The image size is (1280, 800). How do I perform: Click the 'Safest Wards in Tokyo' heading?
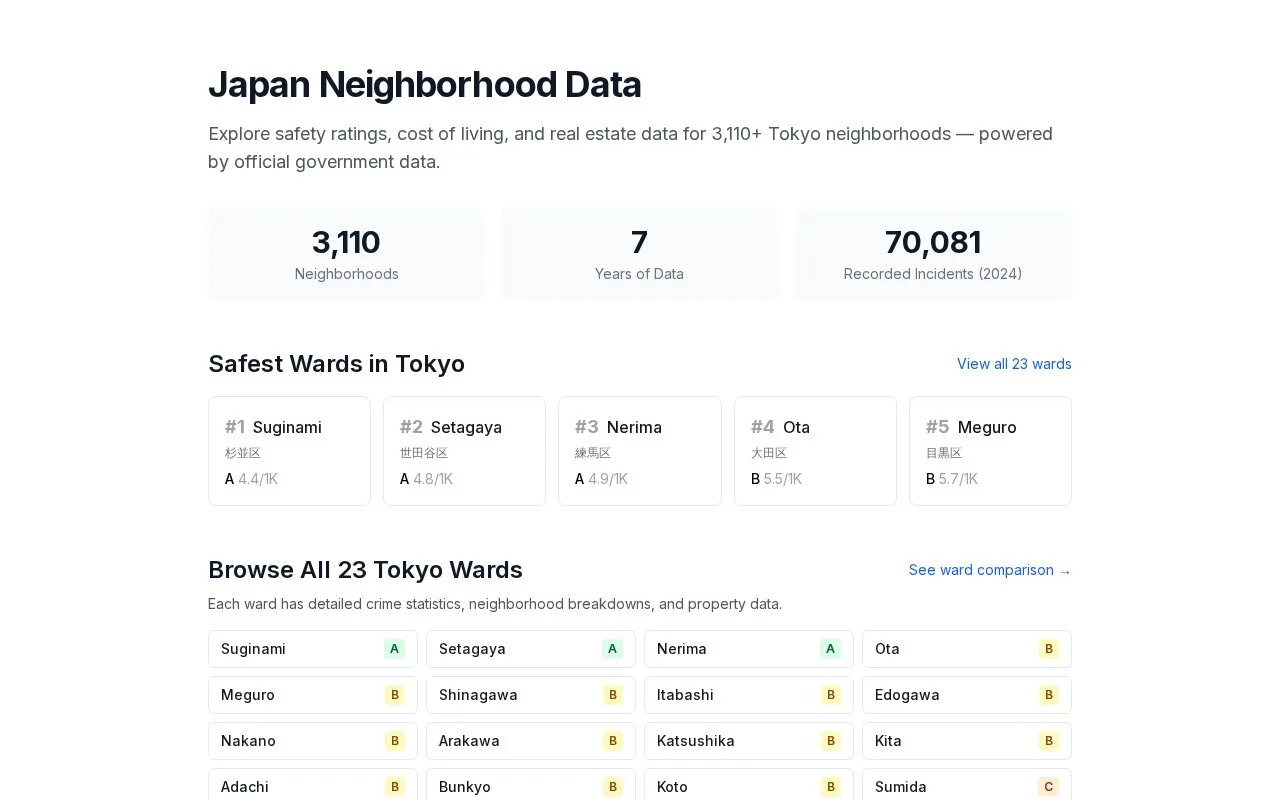[x=336, y=364]
